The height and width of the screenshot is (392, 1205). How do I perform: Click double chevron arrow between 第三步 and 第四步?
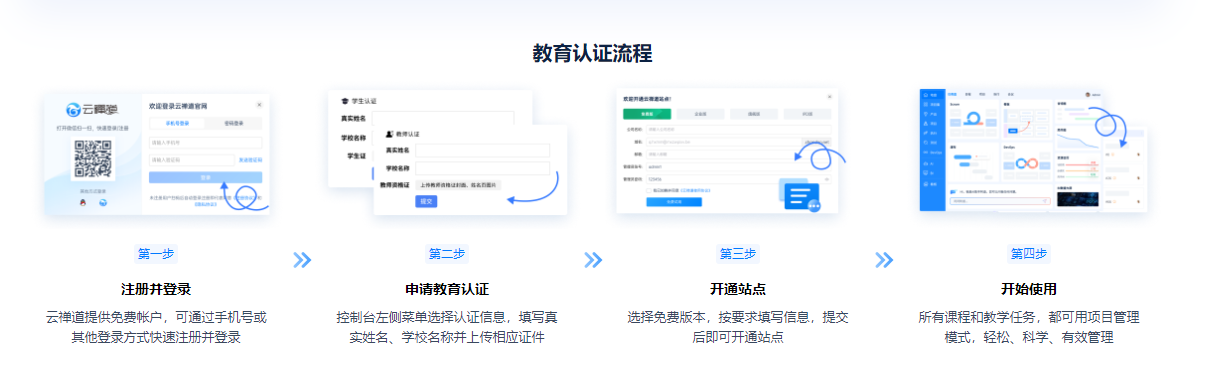pos(884,260)
